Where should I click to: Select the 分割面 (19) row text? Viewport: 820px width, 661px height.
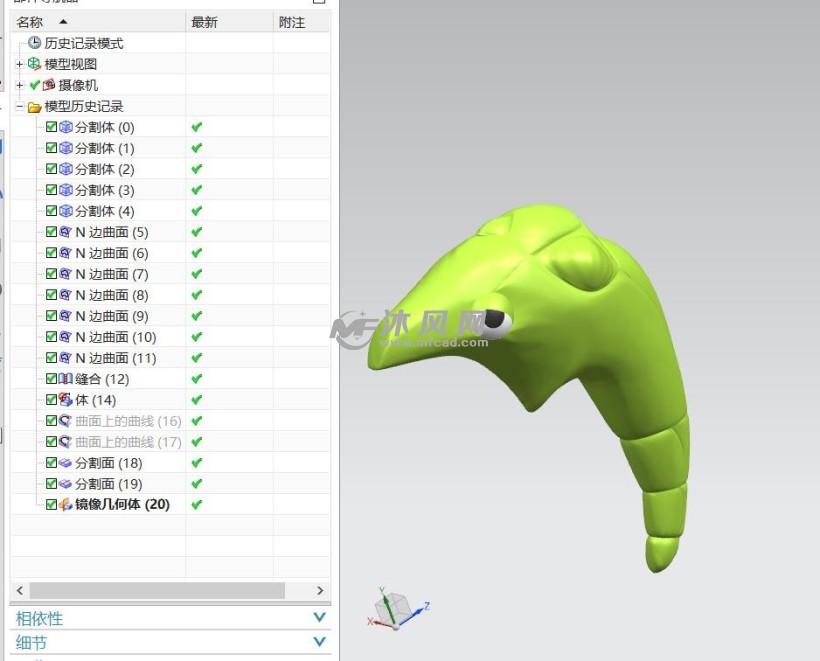tap(109, 484)
